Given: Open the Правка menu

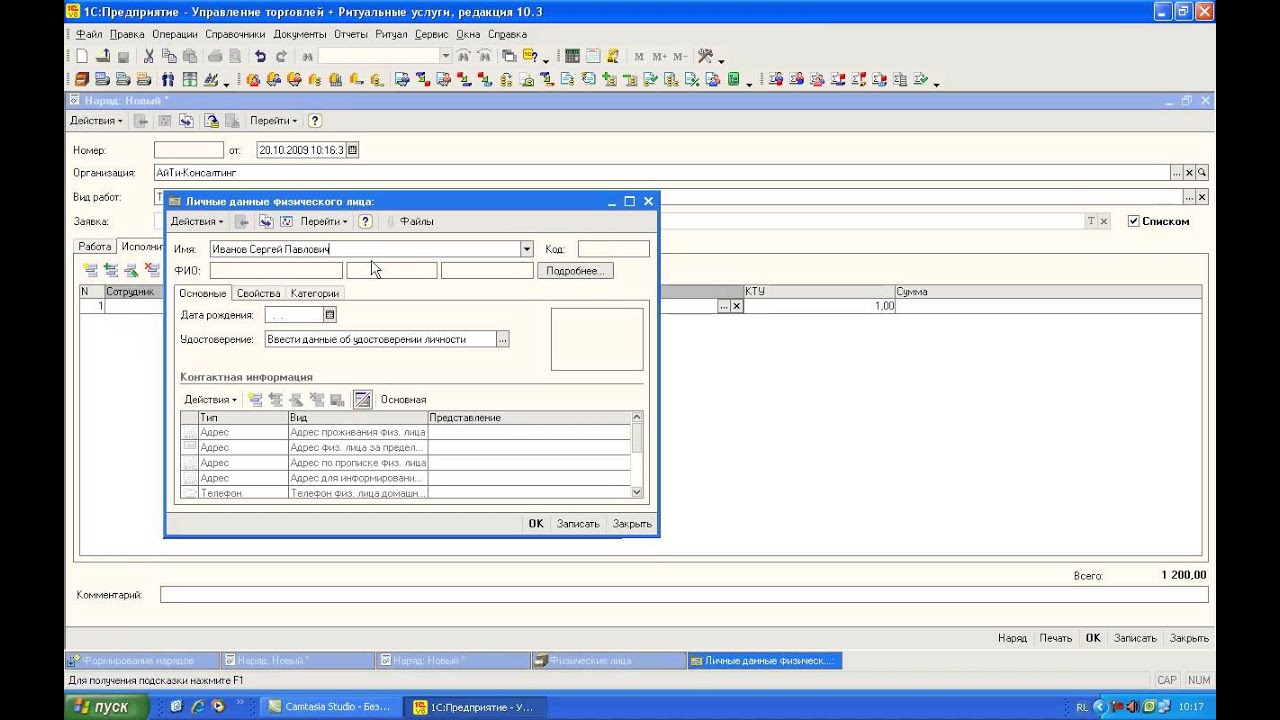Looking at the screenshot, I should [x=127, y=34].
